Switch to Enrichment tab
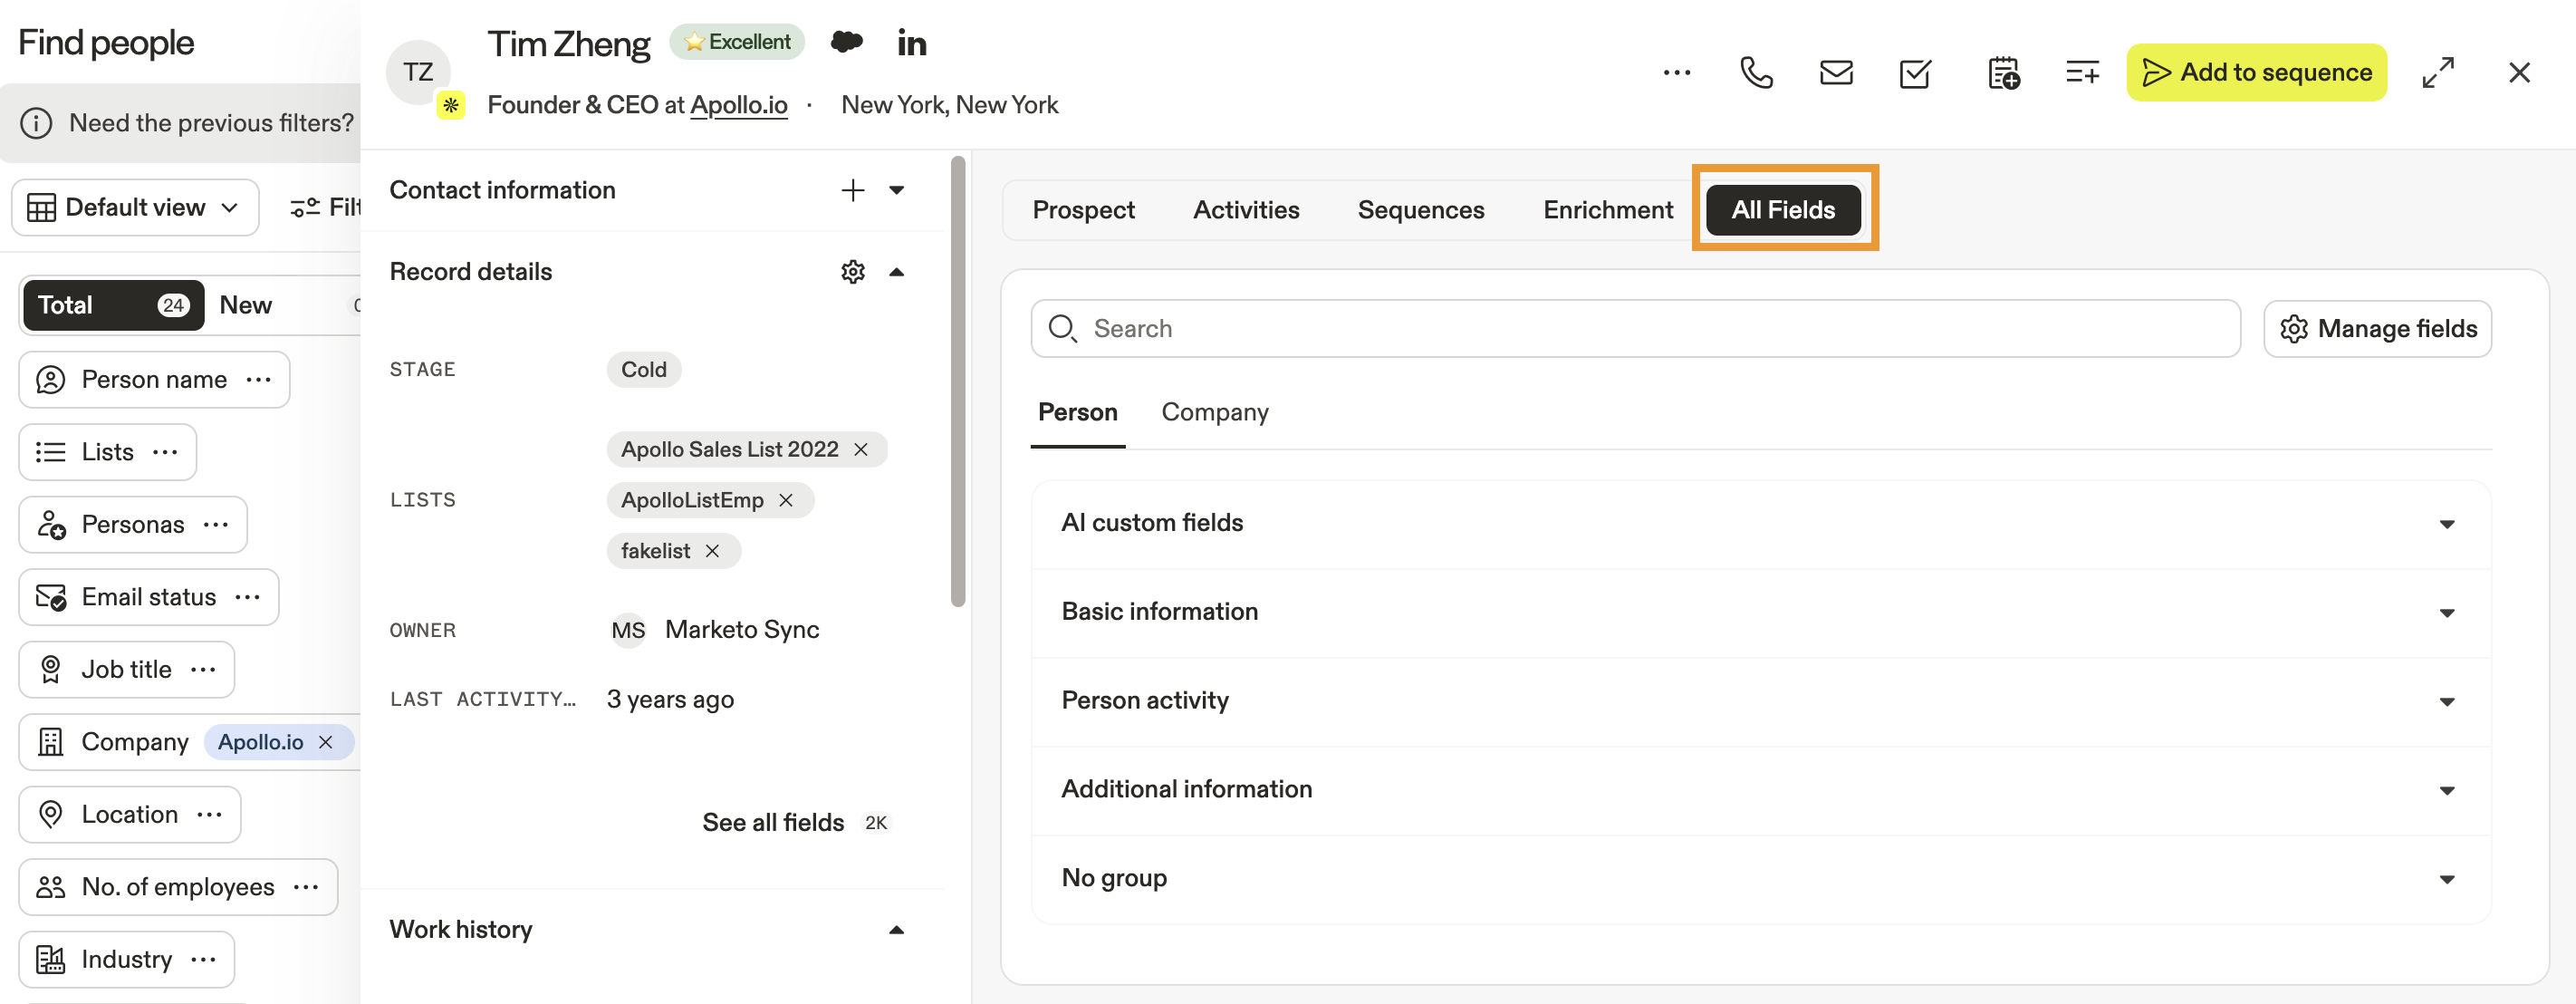This screenshot has width=2576, height=1004. point(1607,210)
